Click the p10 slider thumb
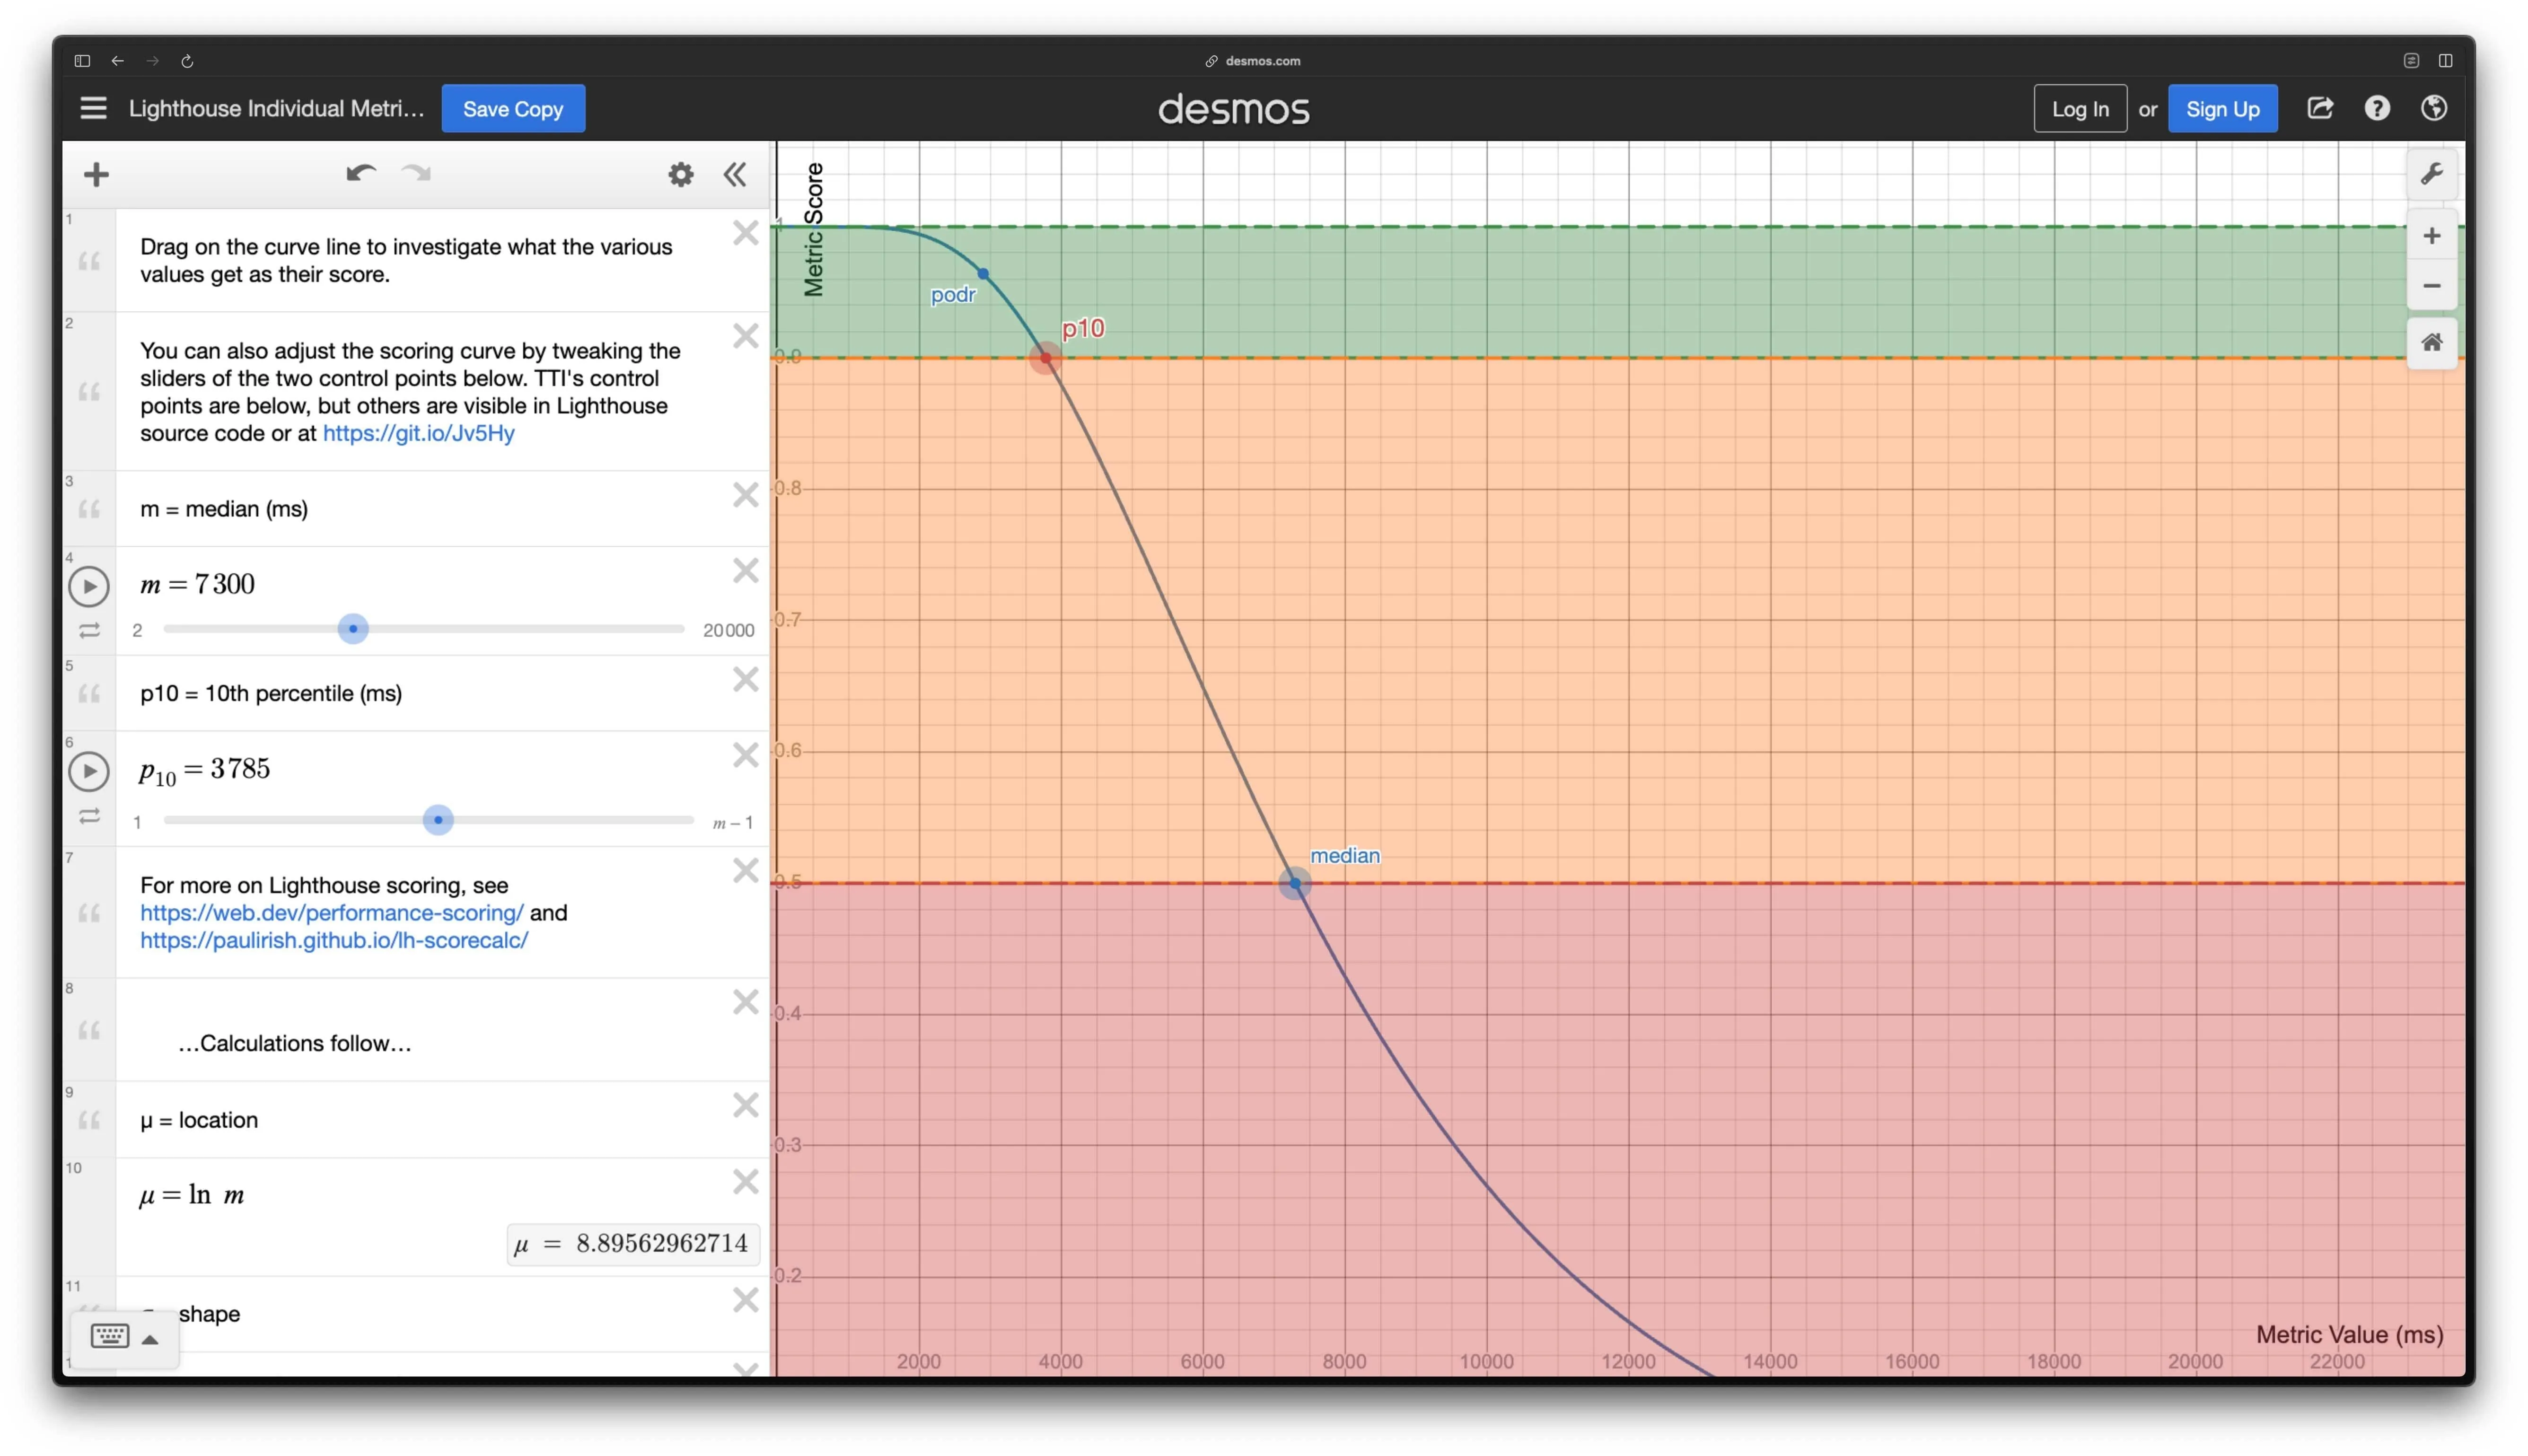2528x1456 pixels. (x=438, y=820)
